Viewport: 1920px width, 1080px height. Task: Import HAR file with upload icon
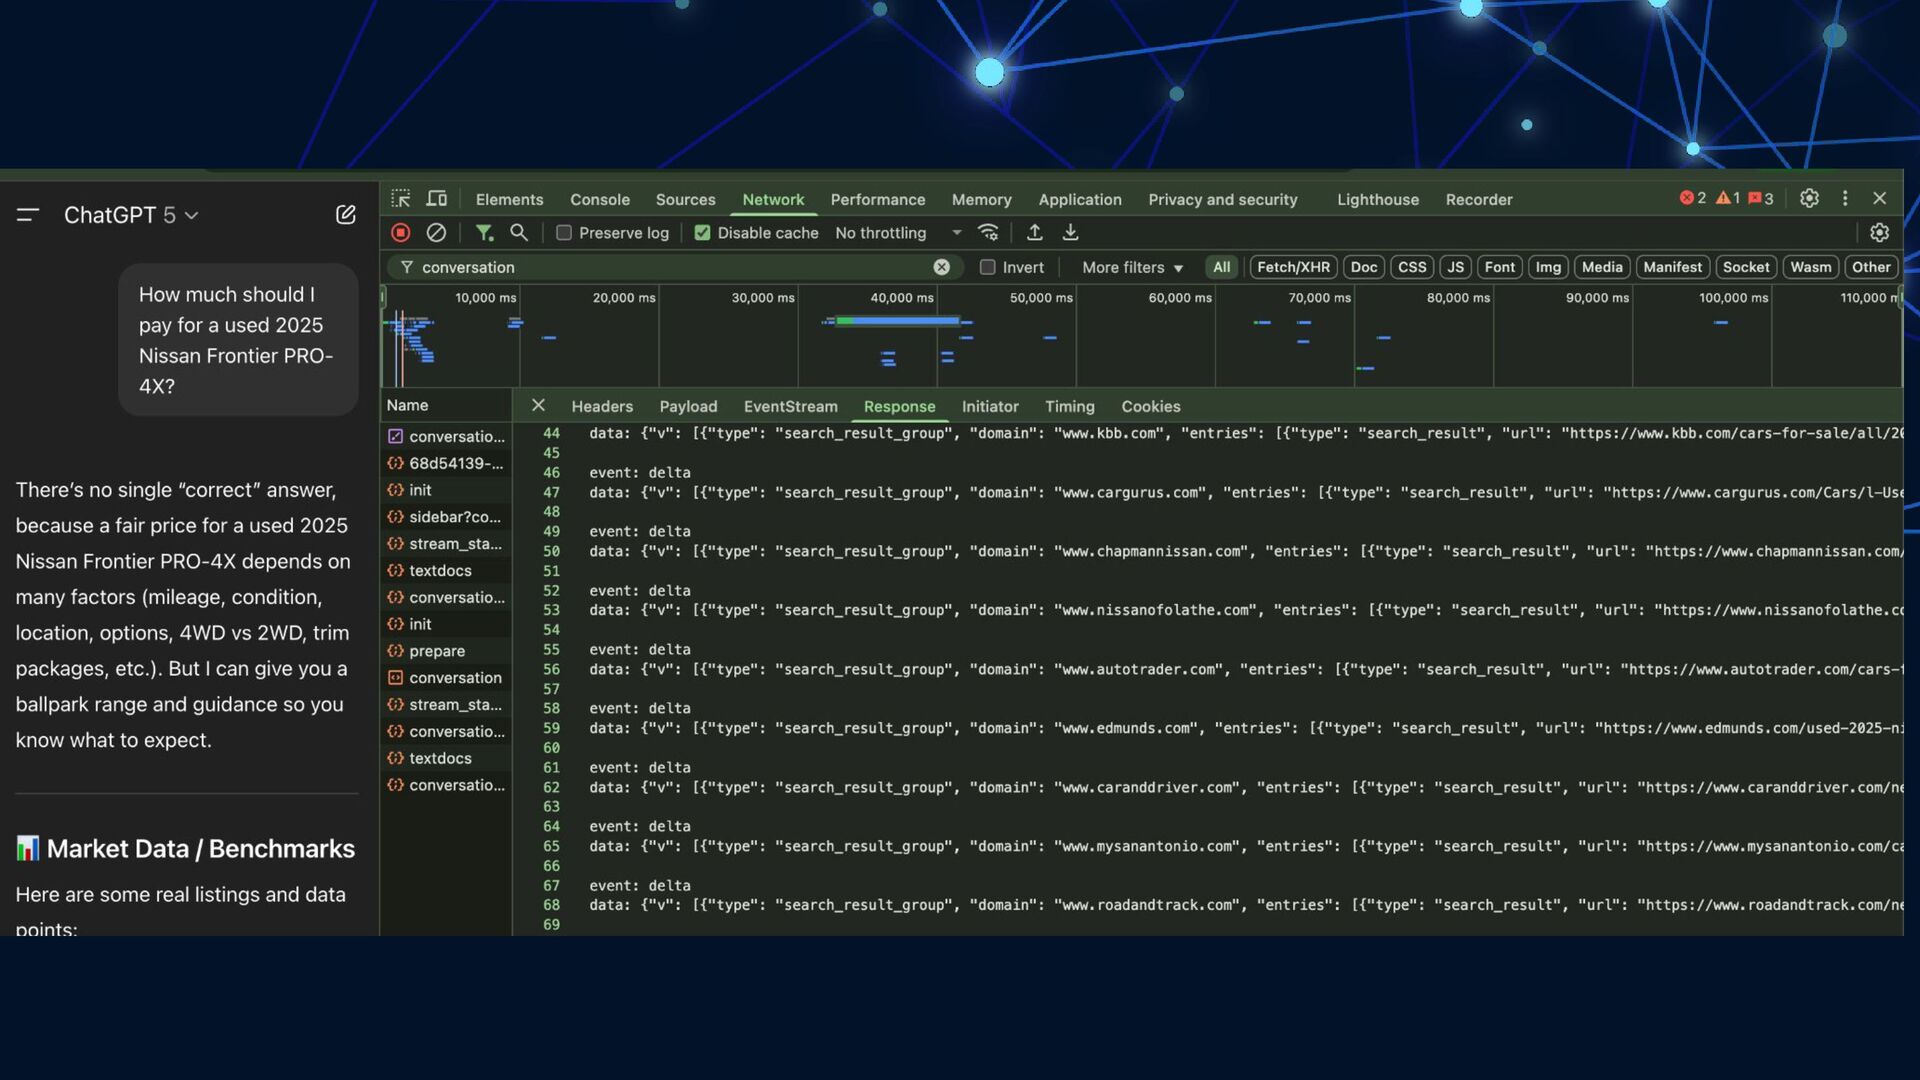click(1035, 233)
